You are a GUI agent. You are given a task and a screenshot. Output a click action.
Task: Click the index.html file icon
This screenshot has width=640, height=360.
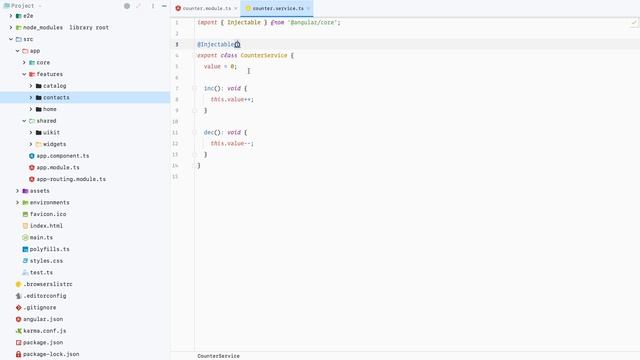(x=25, y=226)
